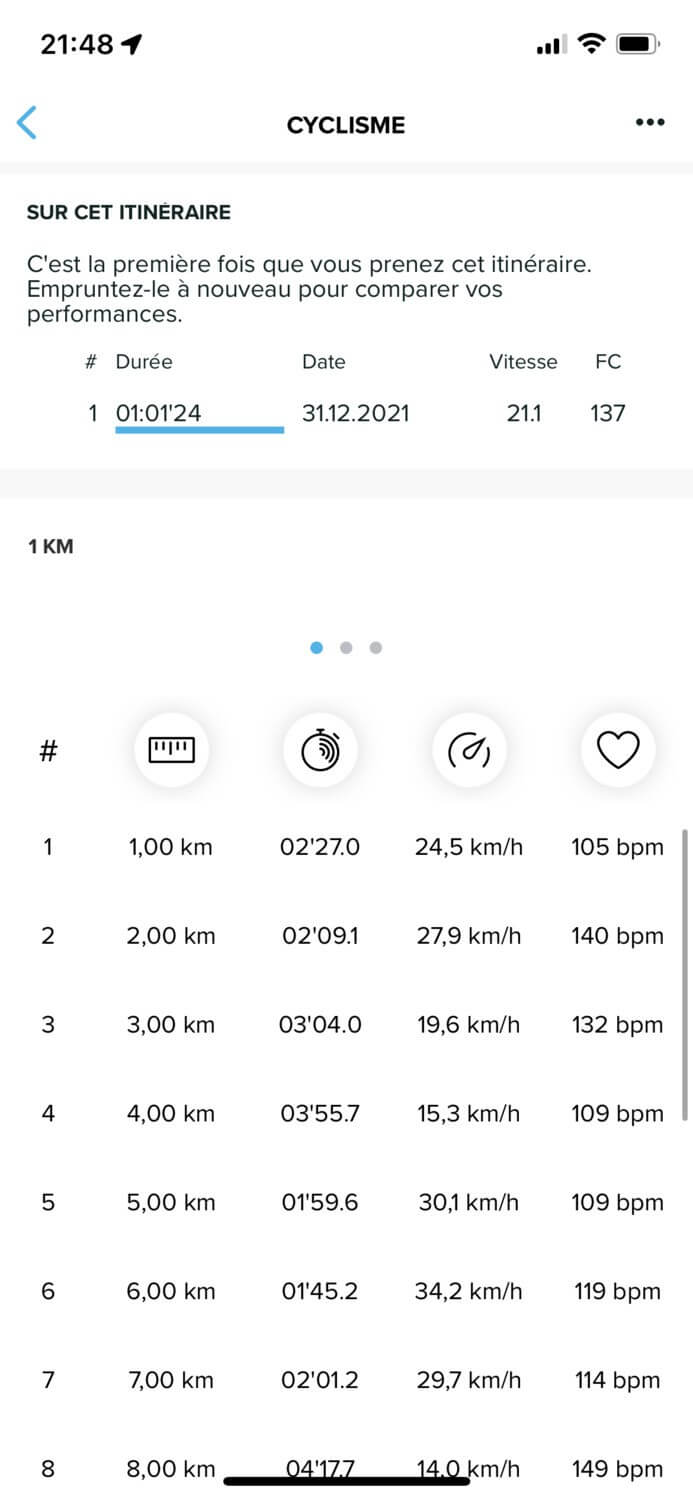Switch to the second page dot
The height and width of the screenshot is (1500, 693).
click(346, 647)
